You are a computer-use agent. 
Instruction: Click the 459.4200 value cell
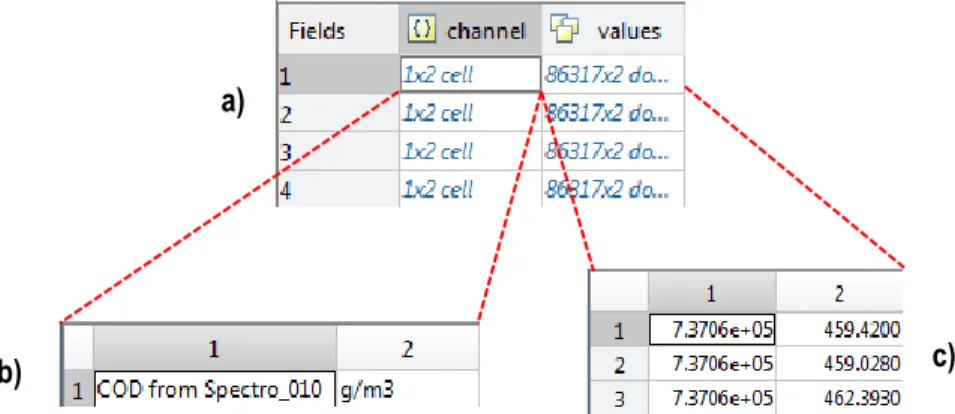click(x=839, y=329)
